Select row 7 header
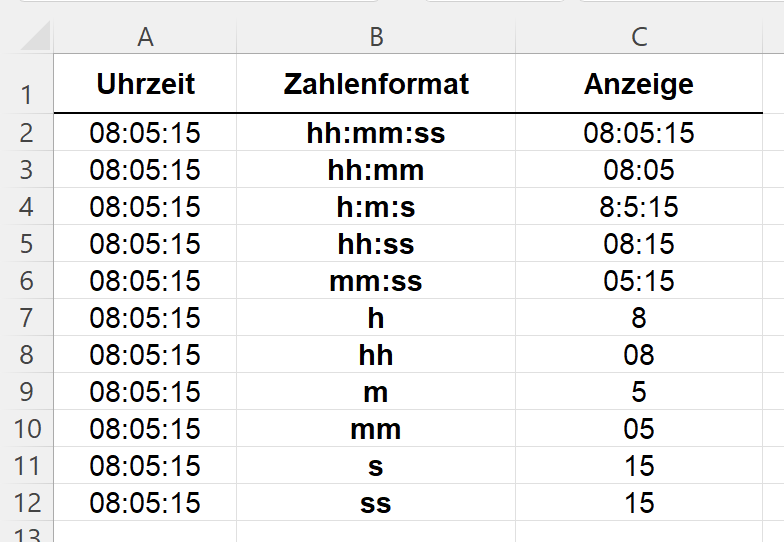The width and height of the screenshot is (784, 542). pyautogui.click(x=26, y=318)
